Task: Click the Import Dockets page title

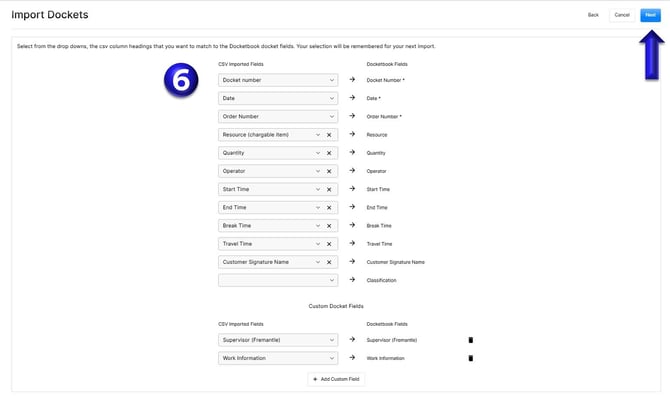Action: (50, 15)
